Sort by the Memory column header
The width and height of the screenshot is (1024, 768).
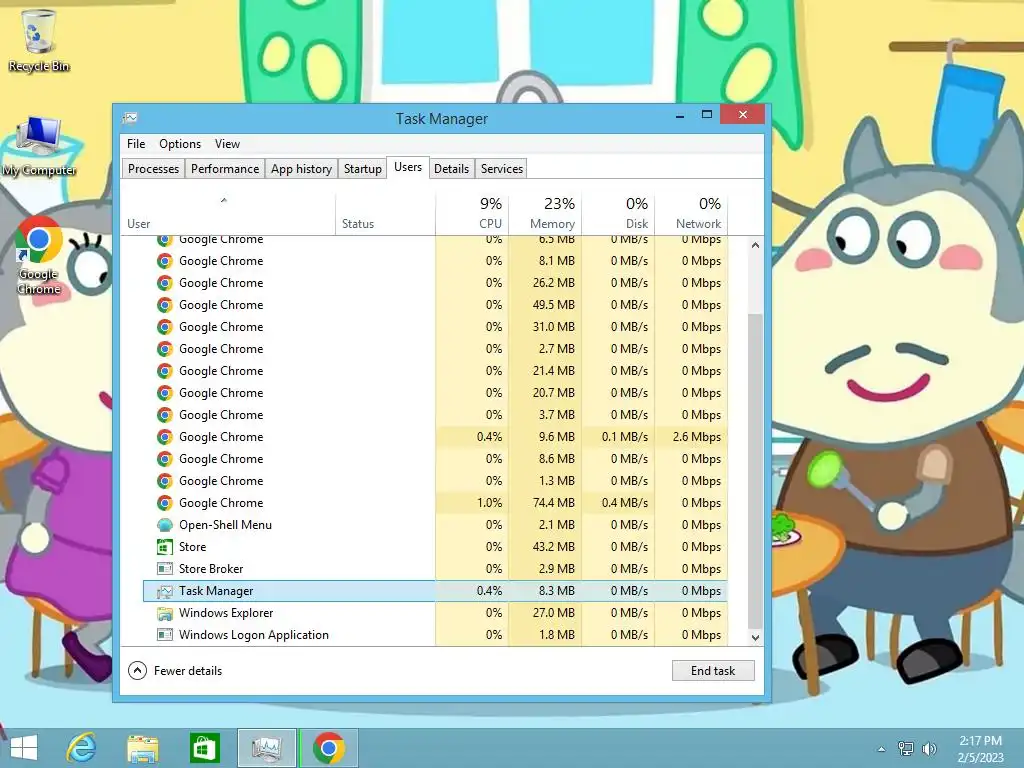[545, 214]
